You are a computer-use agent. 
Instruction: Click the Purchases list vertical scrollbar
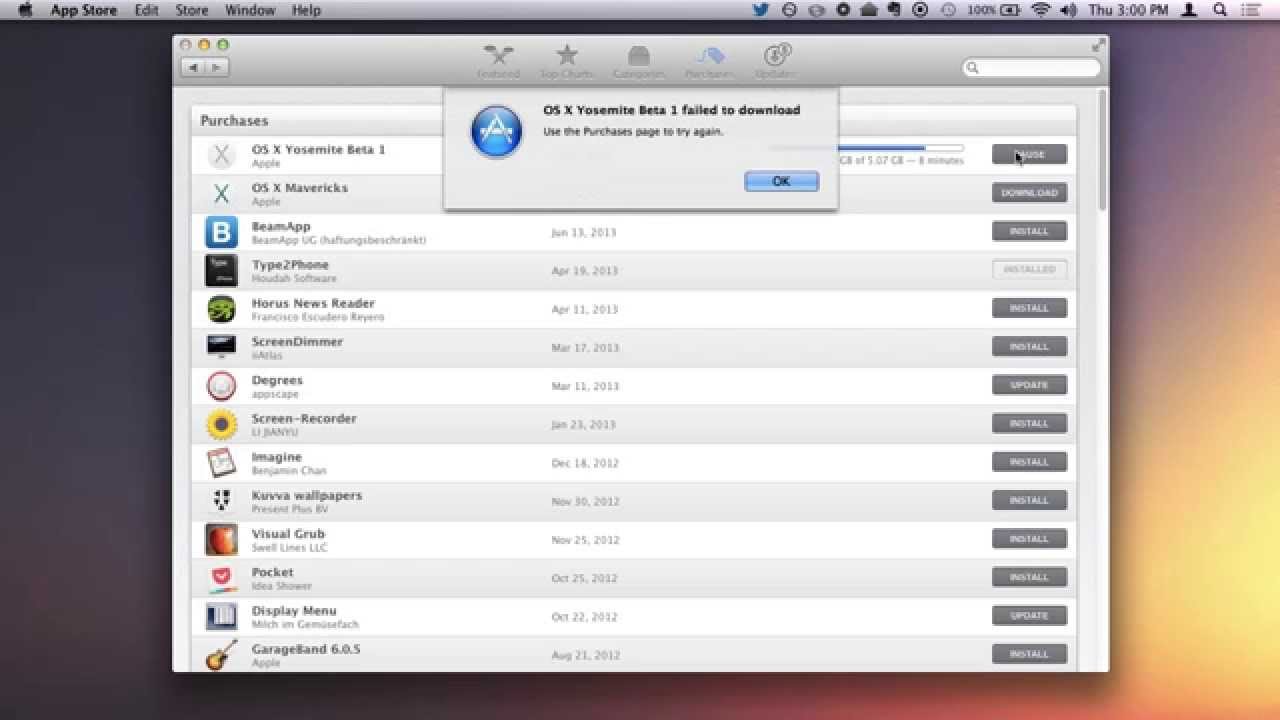click(x=1103, y=150)
